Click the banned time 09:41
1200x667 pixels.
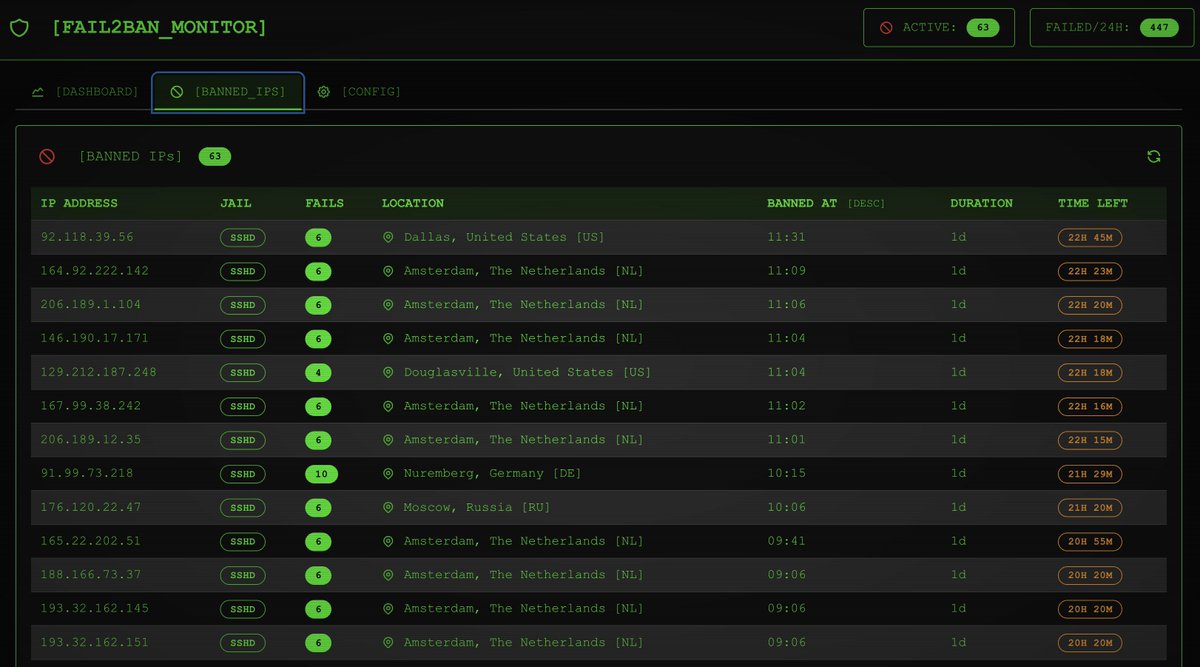click(786, 542)
